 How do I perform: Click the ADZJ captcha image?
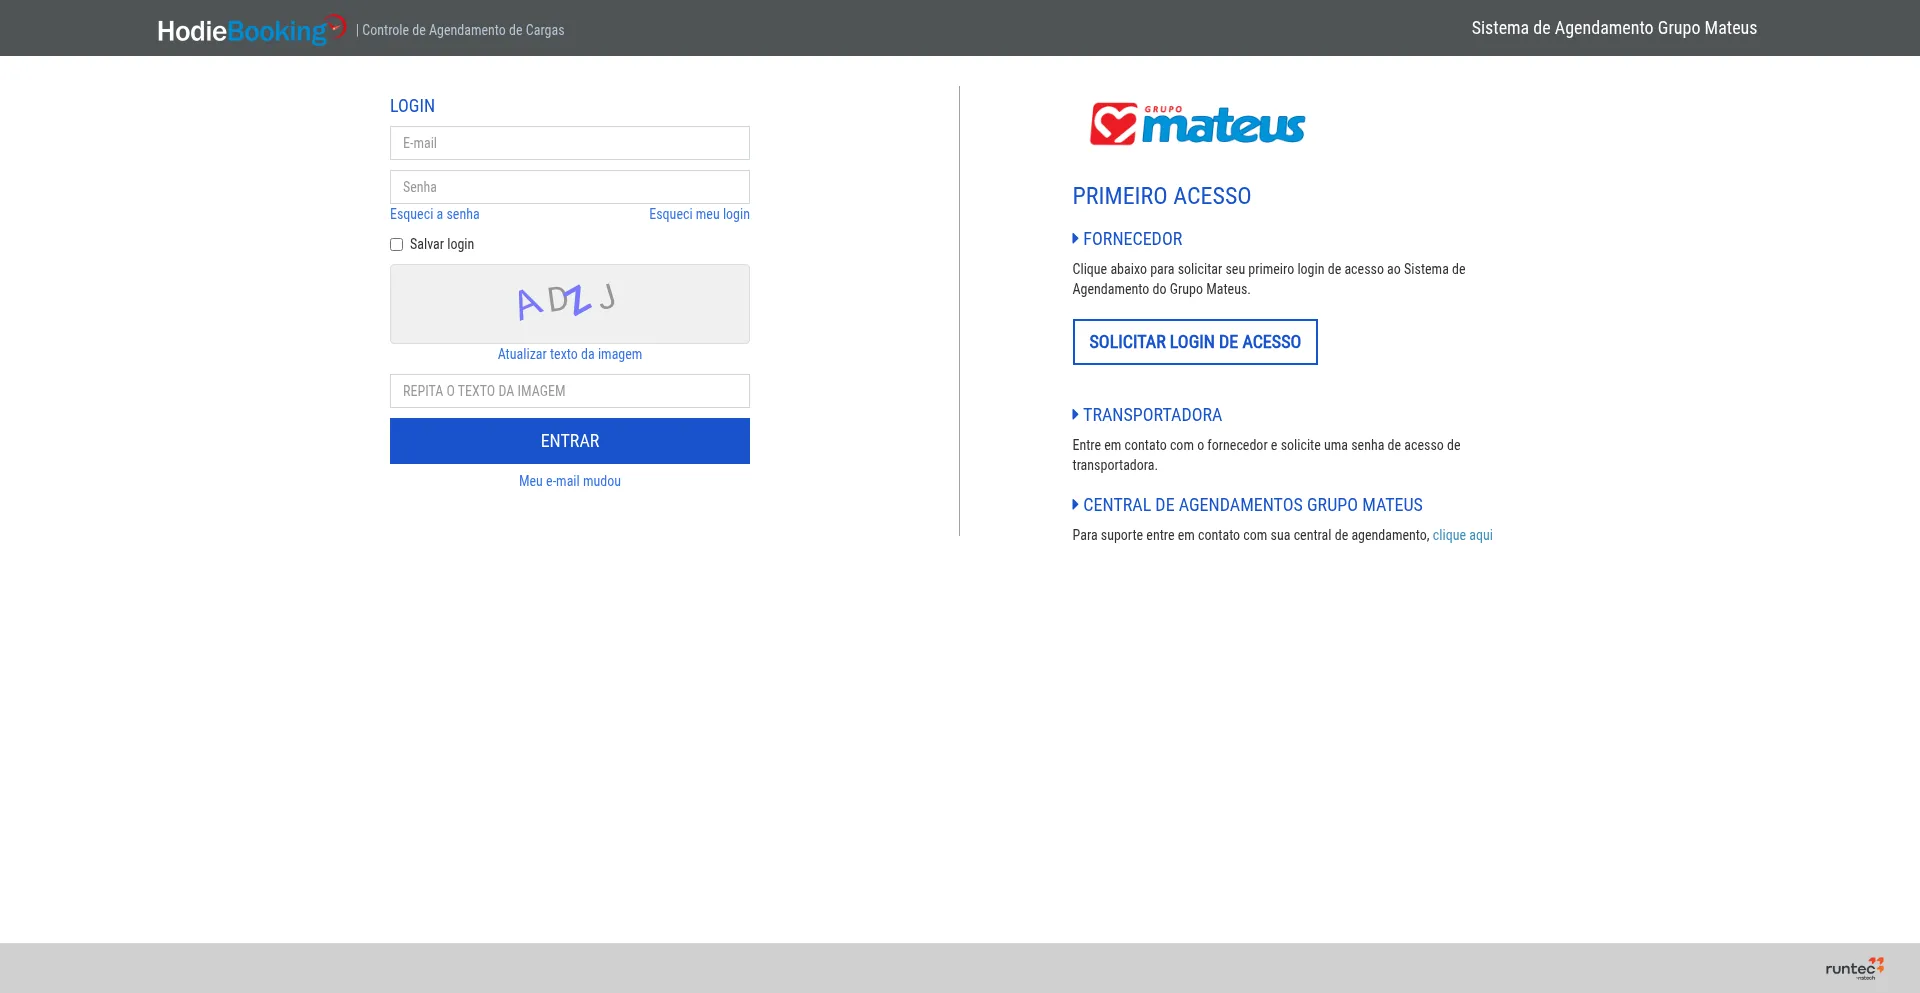570,304
